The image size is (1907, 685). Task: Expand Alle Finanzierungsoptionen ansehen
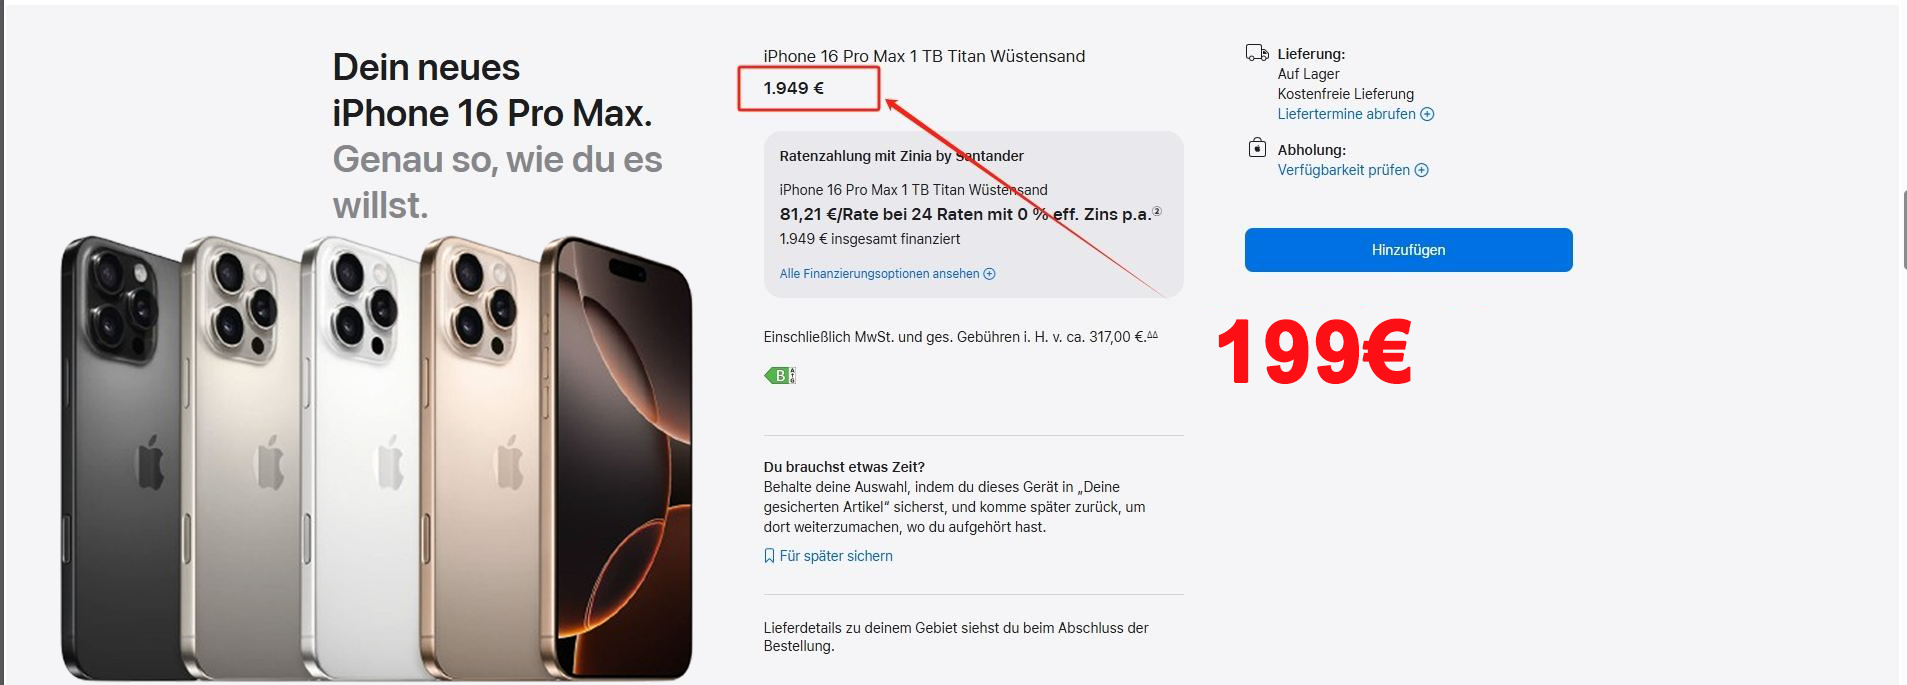pos(879,274)
